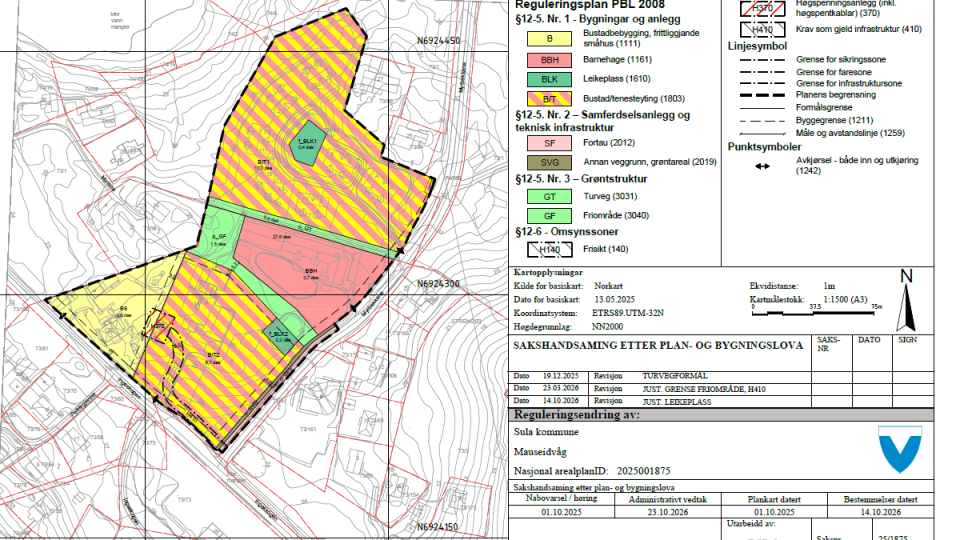Select the H140 Frisikt hatched symbol
The width and height of the screenshot is (960, 540).
tap(549, 249)
